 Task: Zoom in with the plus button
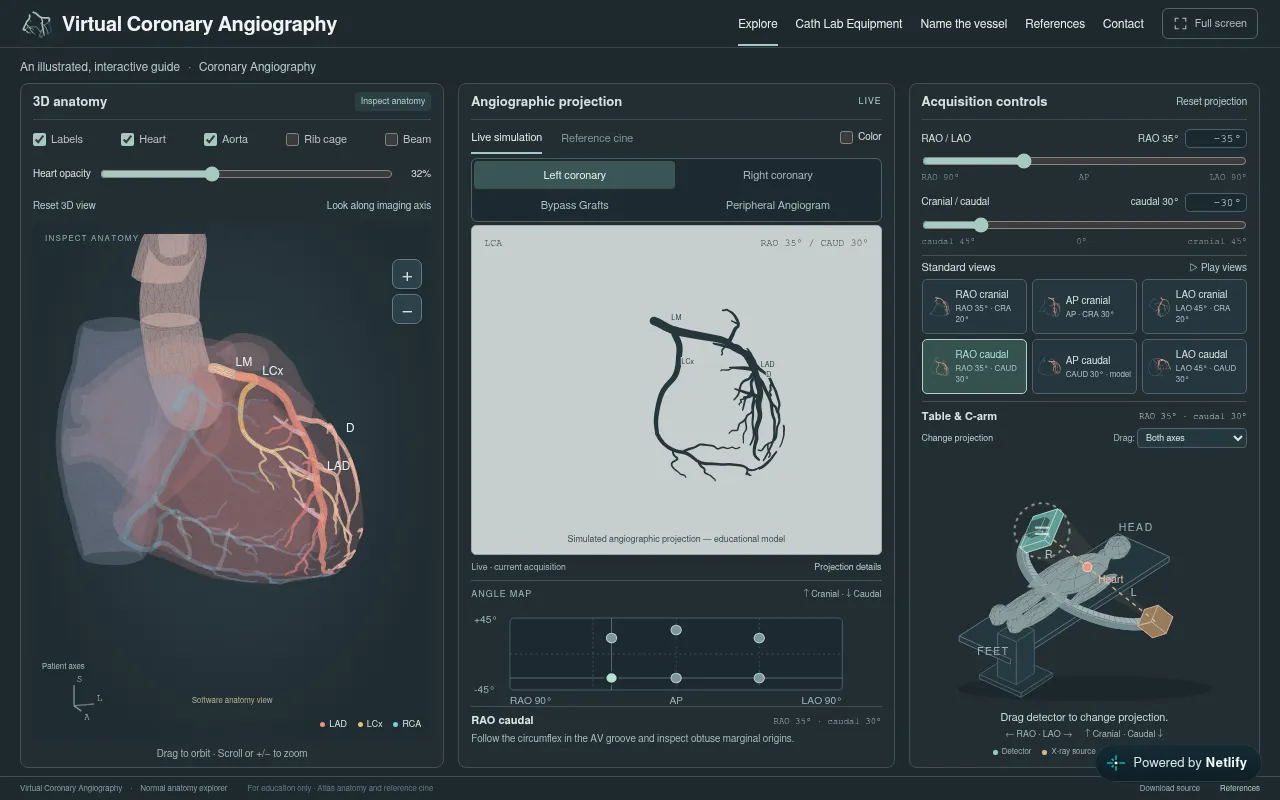[x=407, y=275]
